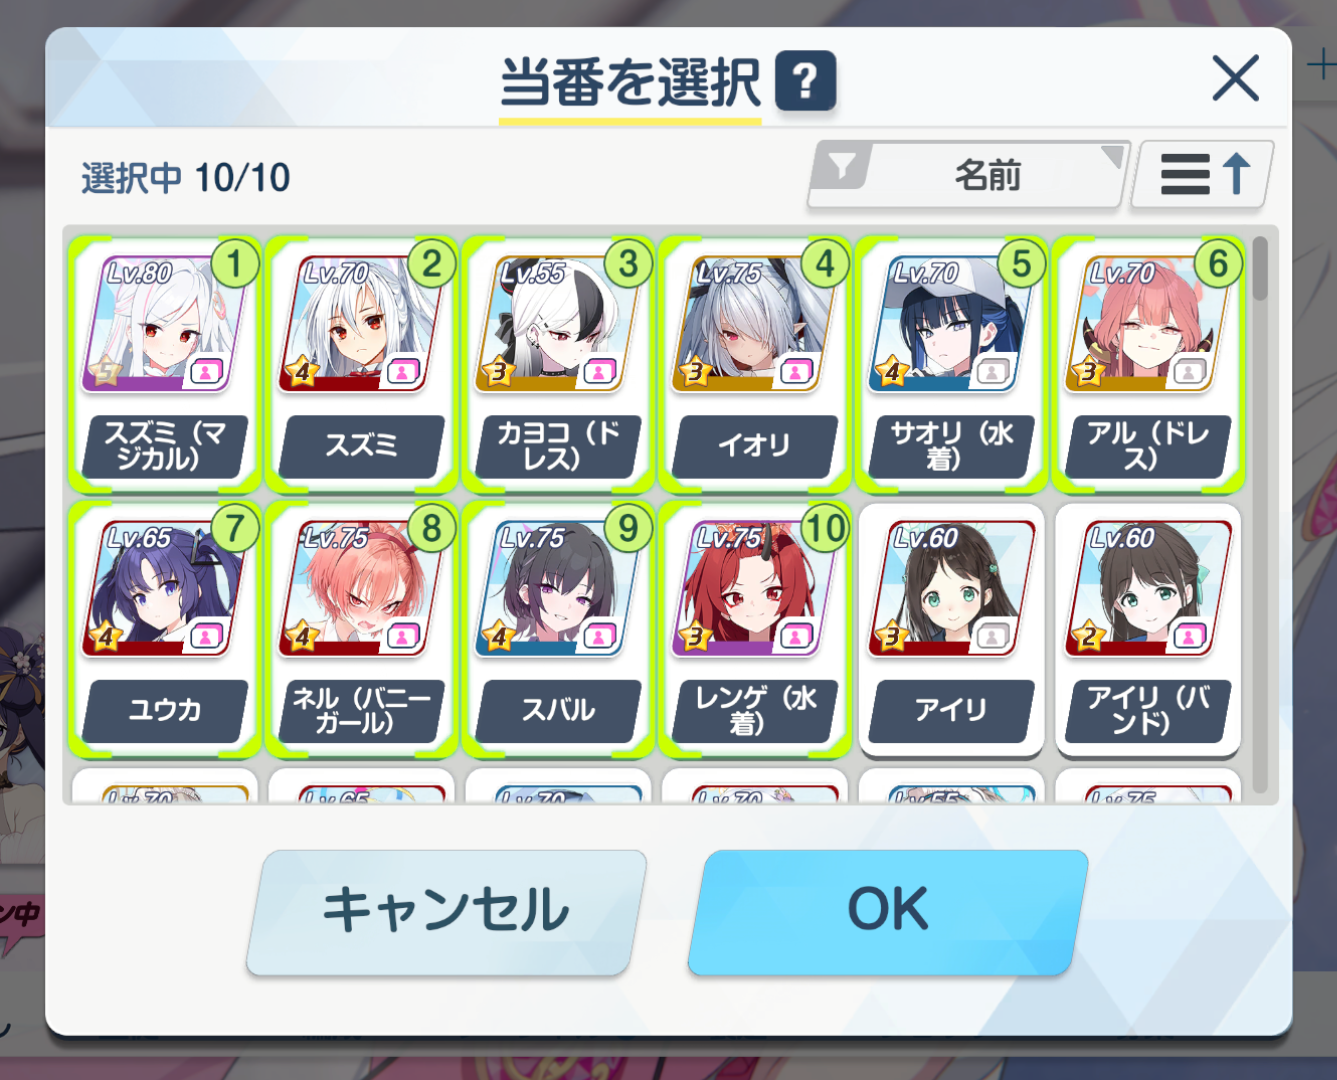Click the number 10 badge on レンゲ
The width and height of the screenshot is (1337, 1080).
click(x=825, y=528)
